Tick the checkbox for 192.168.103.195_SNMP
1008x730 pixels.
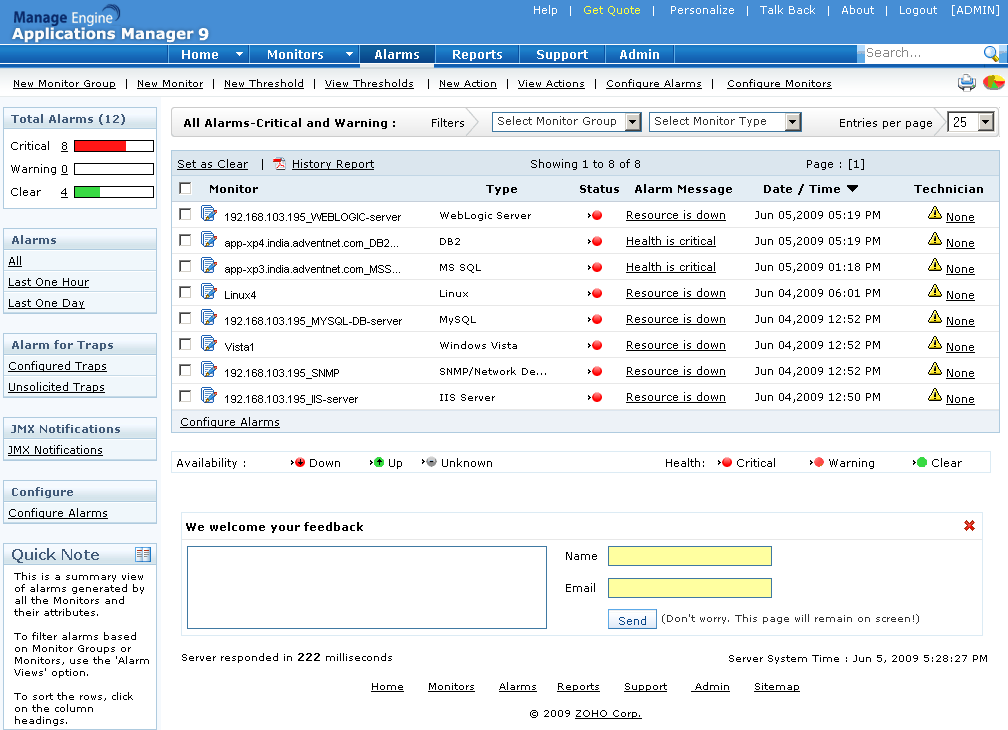pos(185,370)
